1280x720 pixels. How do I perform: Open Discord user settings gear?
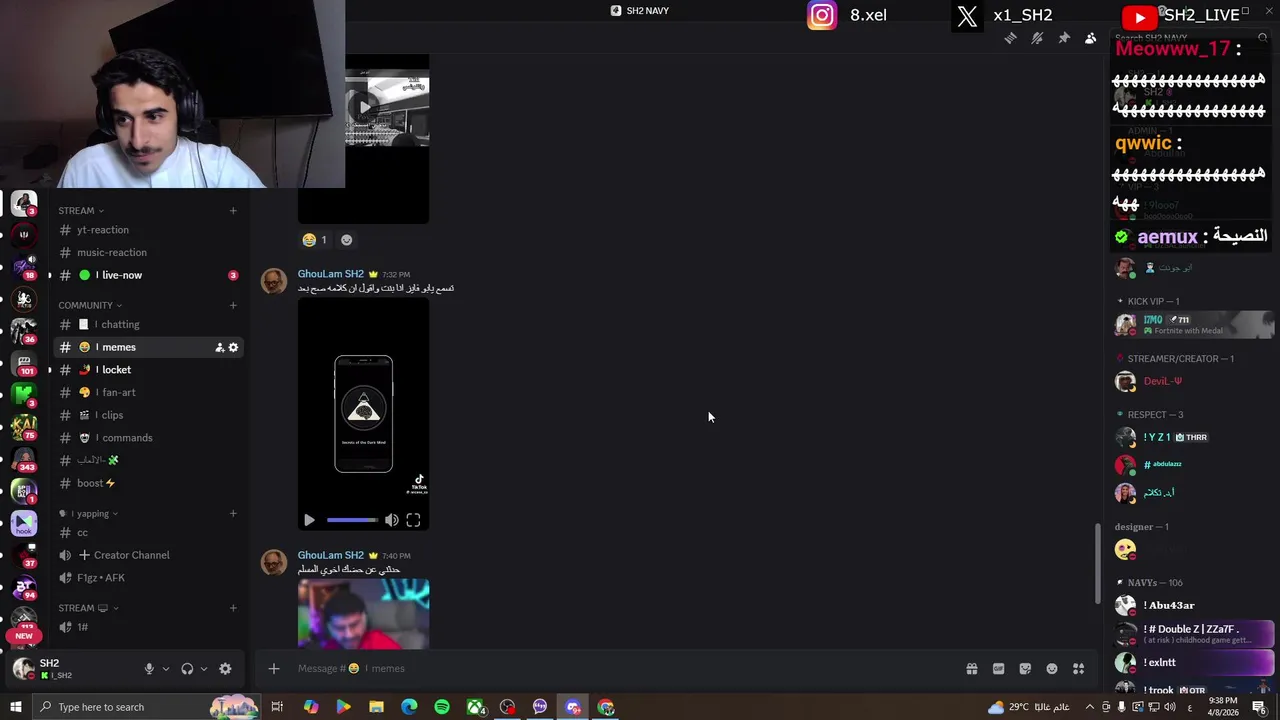(x=225, y=669)
